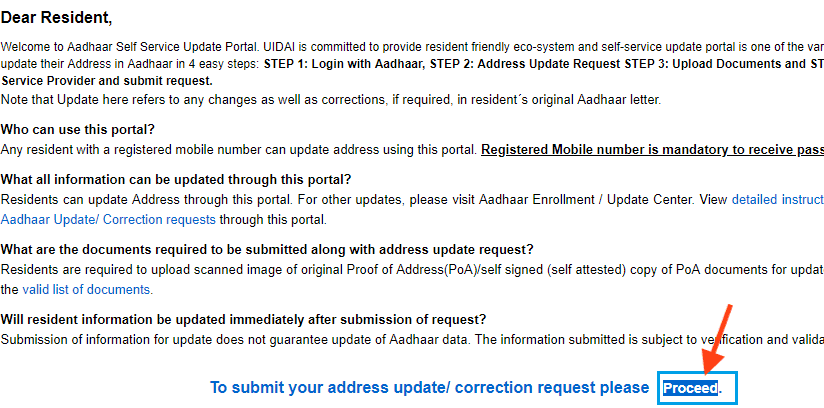Click the Dear Resident heading
Screen dimensions: 824x408
click(x=56, y=18)
